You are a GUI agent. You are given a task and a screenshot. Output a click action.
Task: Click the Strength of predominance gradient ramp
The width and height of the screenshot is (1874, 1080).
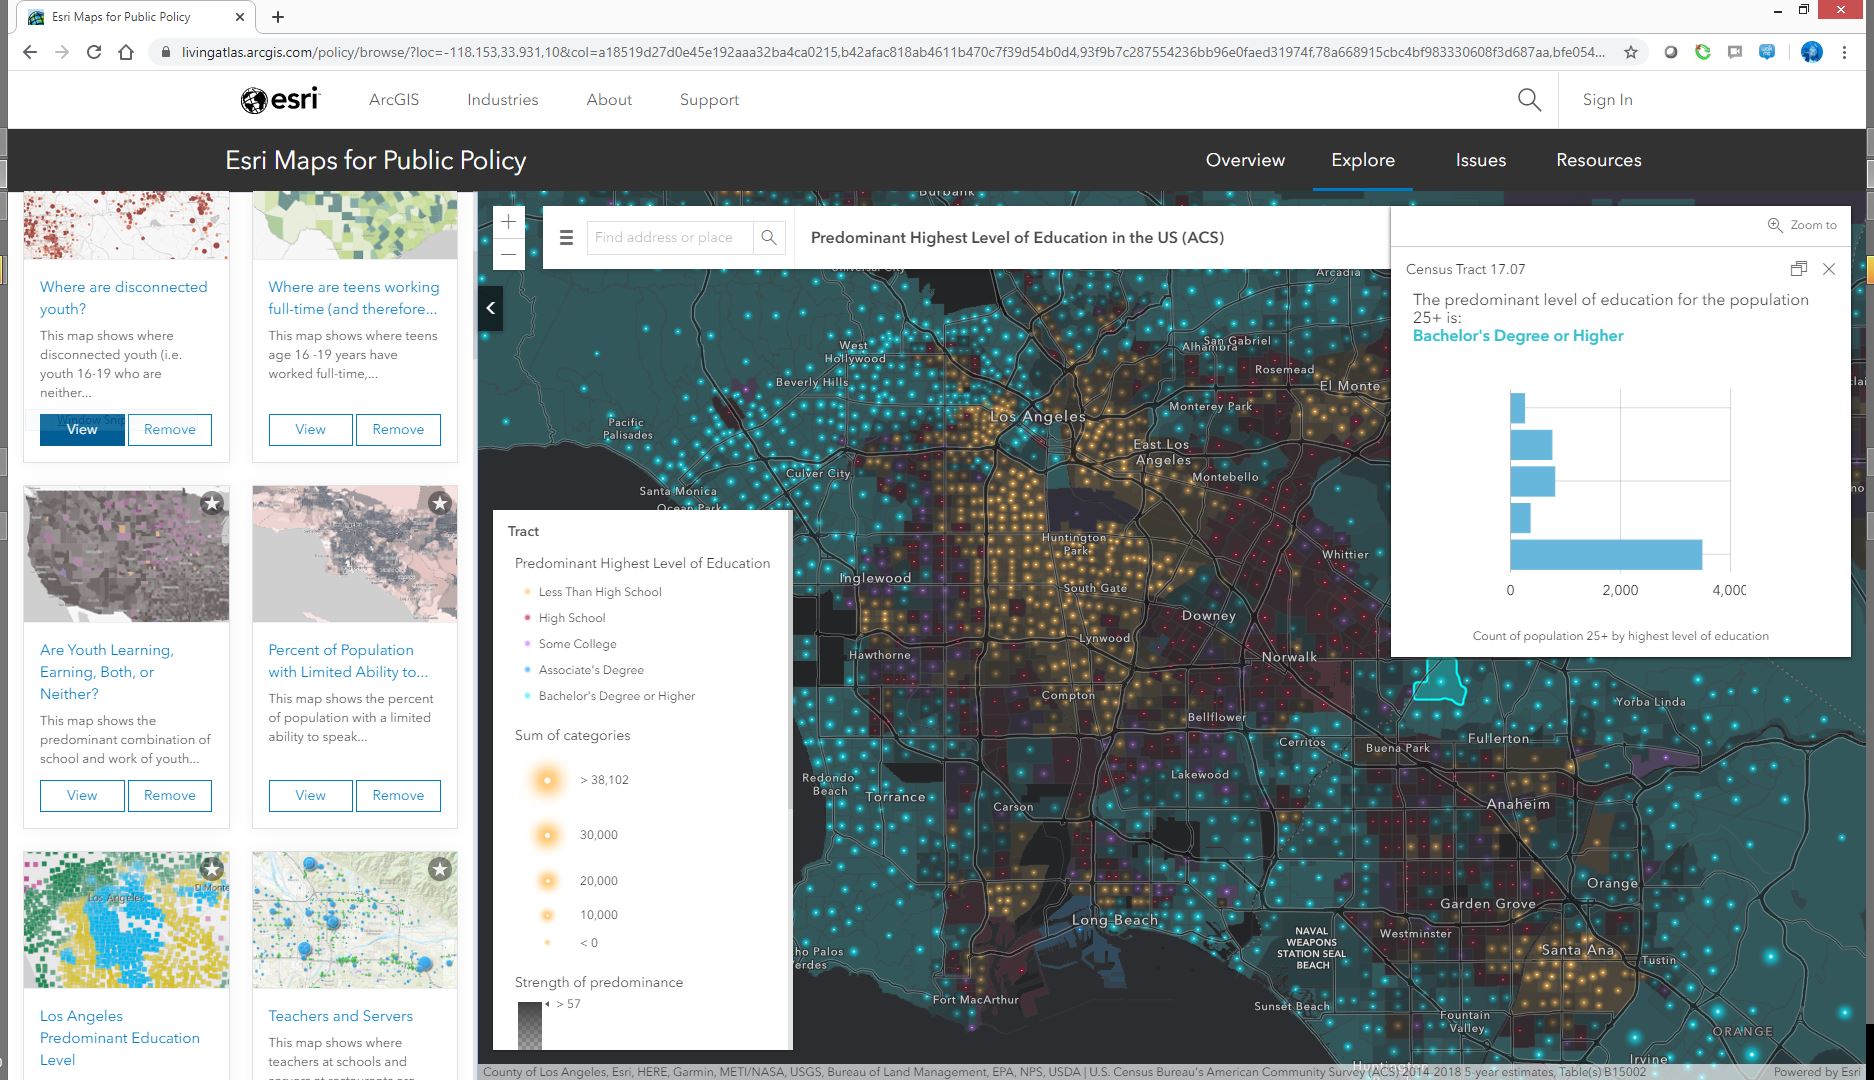(530, 1026)
